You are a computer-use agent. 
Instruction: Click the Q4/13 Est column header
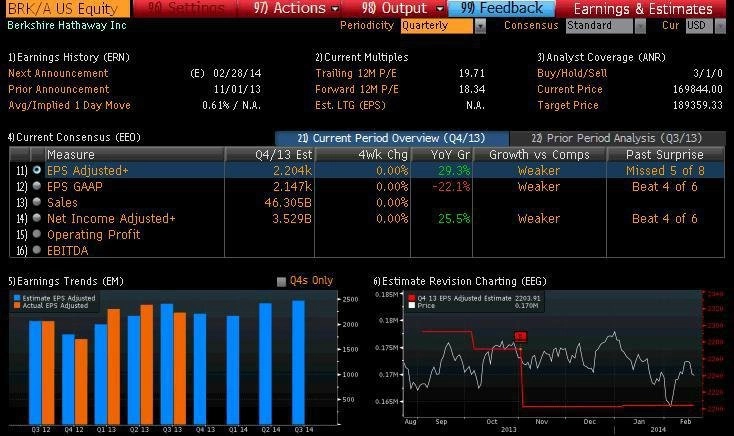pos(270,155)
